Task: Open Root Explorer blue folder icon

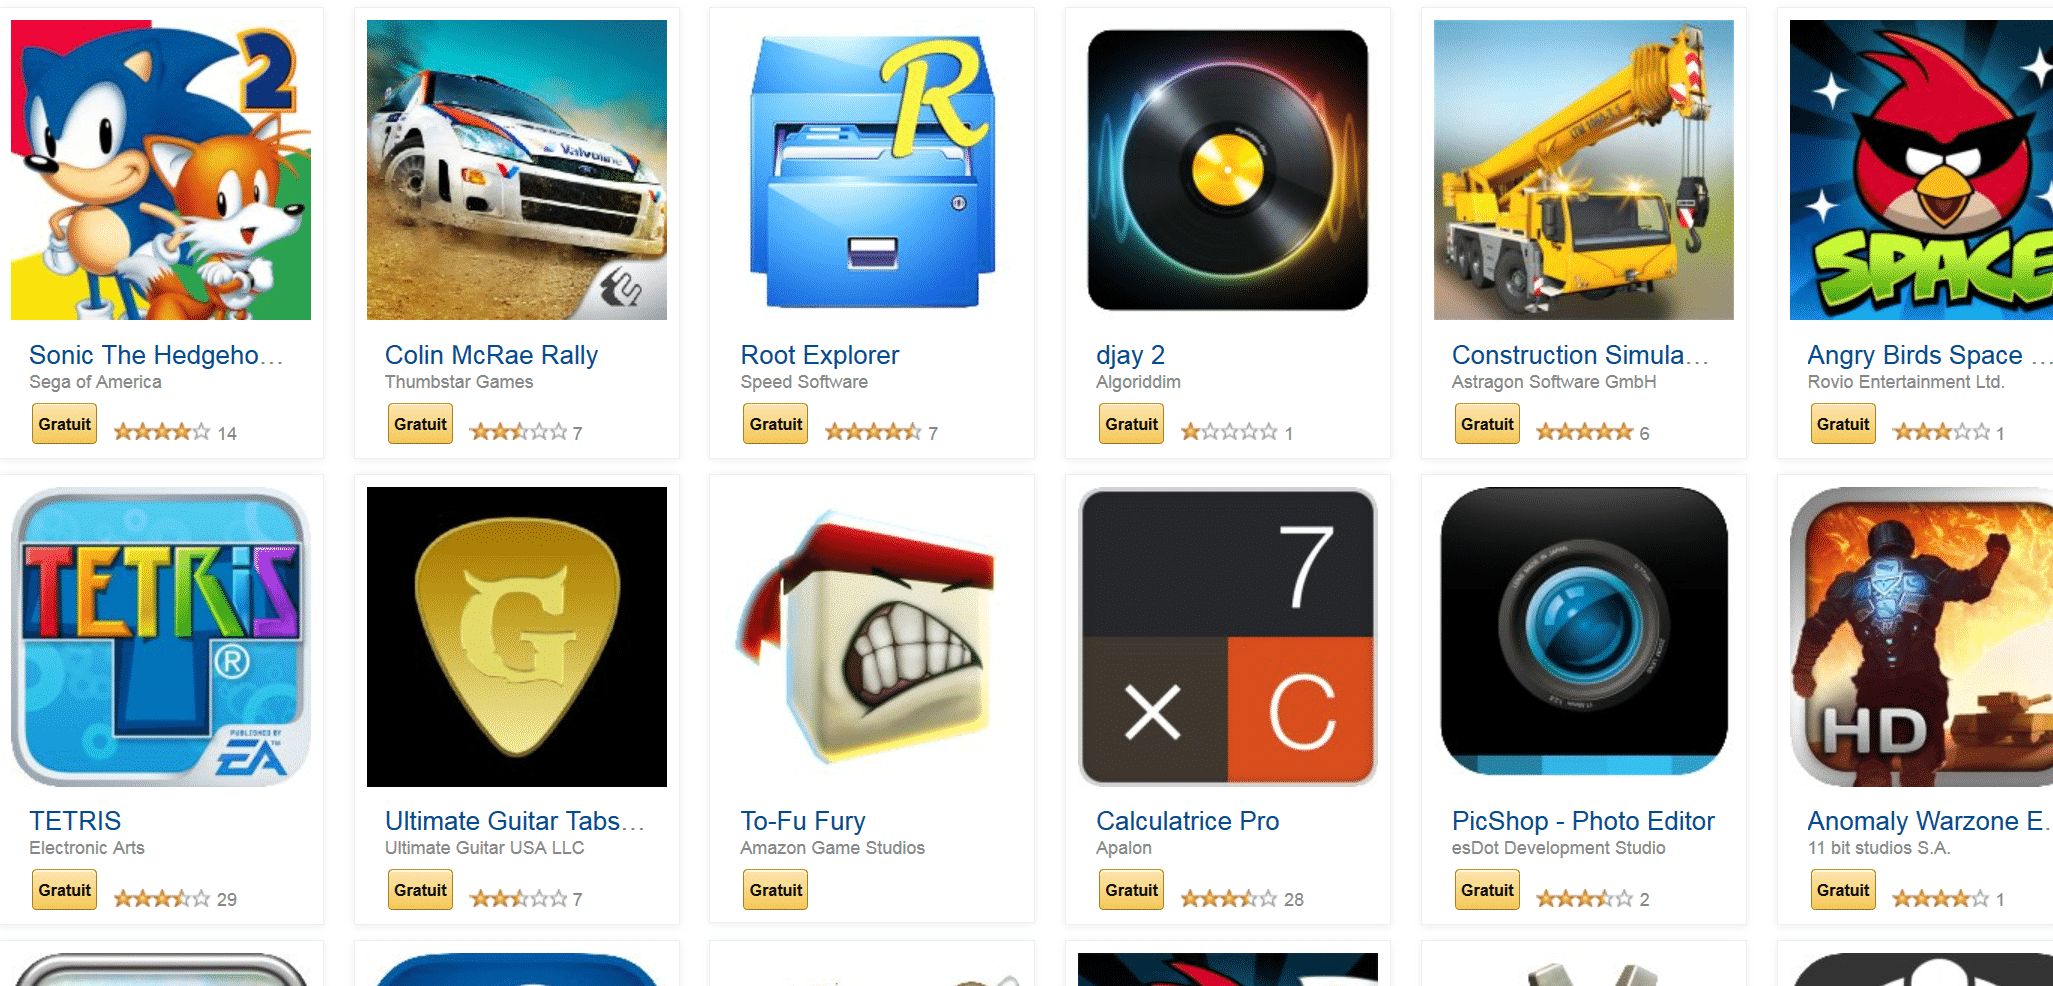Action: [872, 170]
